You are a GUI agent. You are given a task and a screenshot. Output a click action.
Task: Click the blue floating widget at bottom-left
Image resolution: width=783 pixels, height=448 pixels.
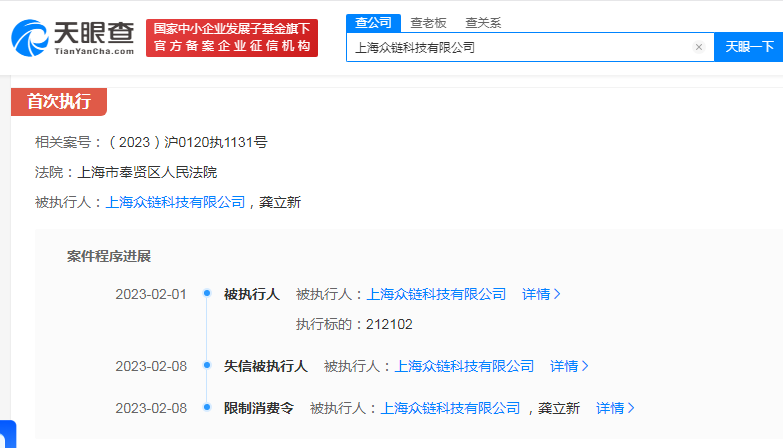click(8, 434)
